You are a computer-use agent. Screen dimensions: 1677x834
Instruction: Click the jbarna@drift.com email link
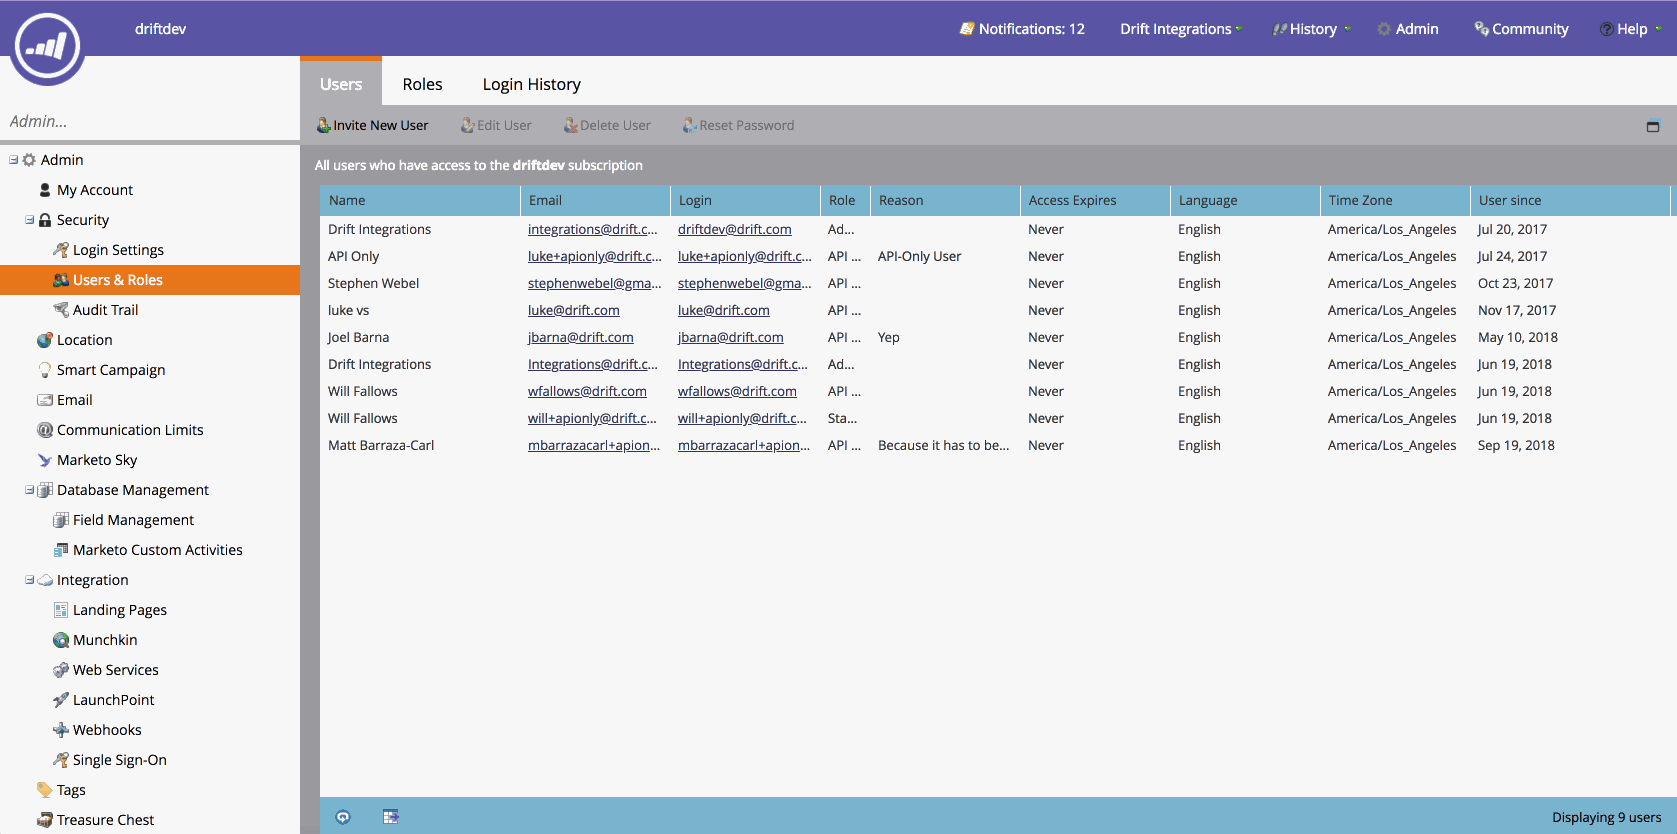[x=581, y=337]
